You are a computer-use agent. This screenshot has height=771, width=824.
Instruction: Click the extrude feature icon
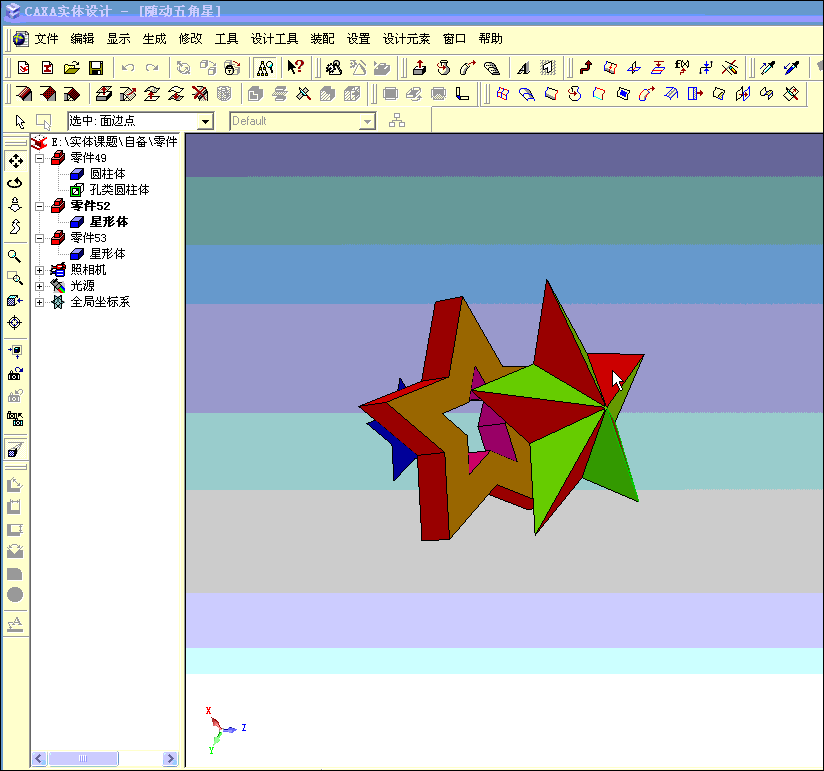tap(419, 68)
